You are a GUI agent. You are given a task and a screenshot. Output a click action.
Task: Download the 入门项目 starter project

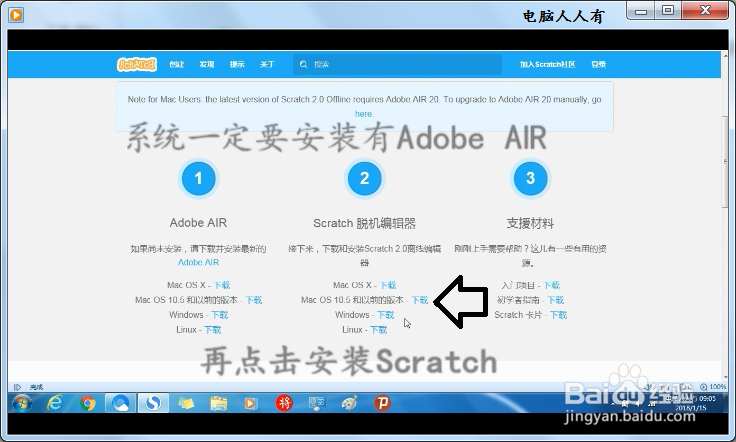(552, 285)
